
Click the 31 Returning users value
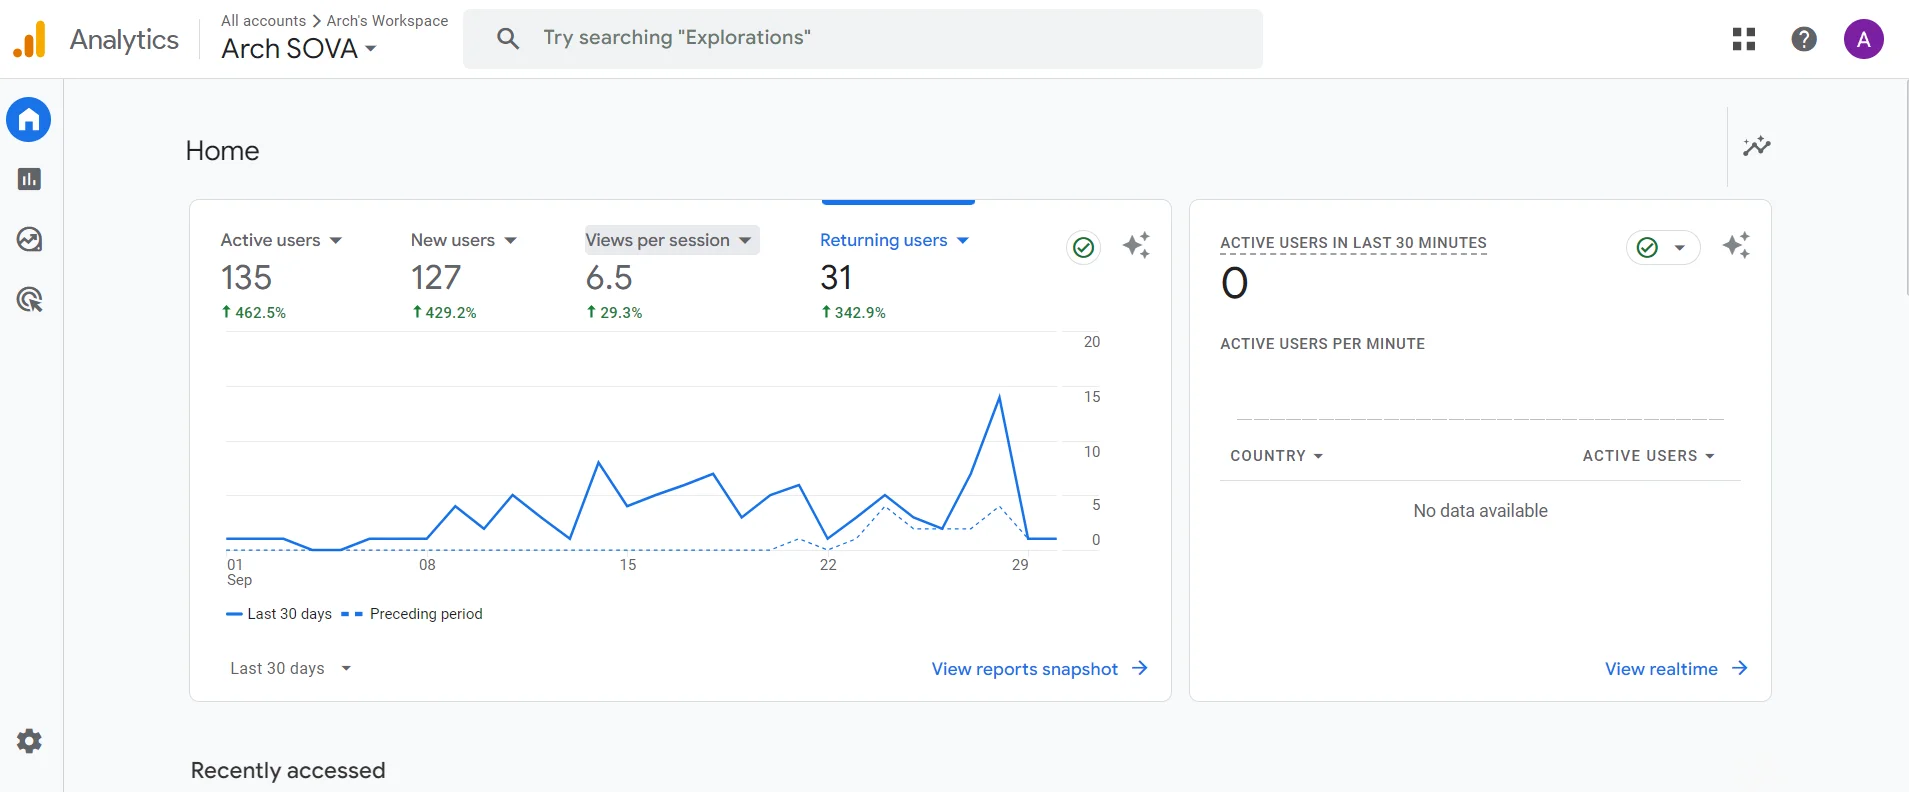[836, 277]
